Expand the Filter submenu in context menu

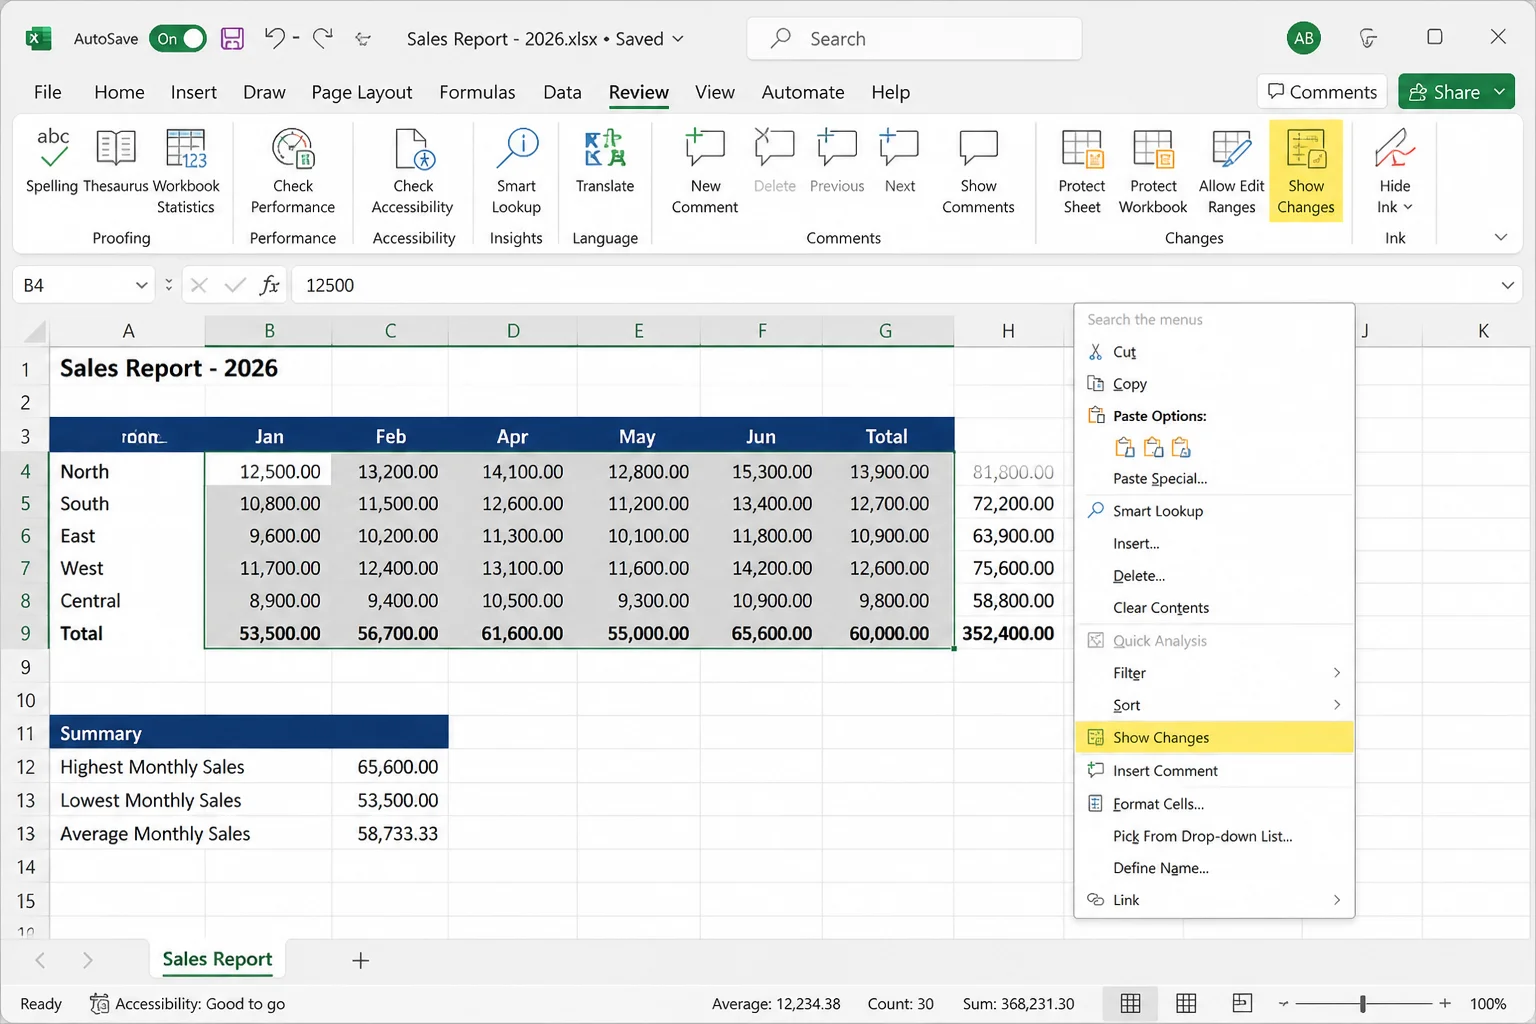coord(1337,673)
